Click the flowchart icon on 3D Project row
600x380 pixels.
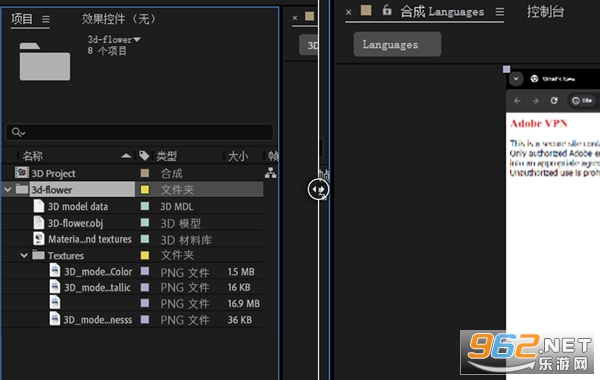pos(271,173)
